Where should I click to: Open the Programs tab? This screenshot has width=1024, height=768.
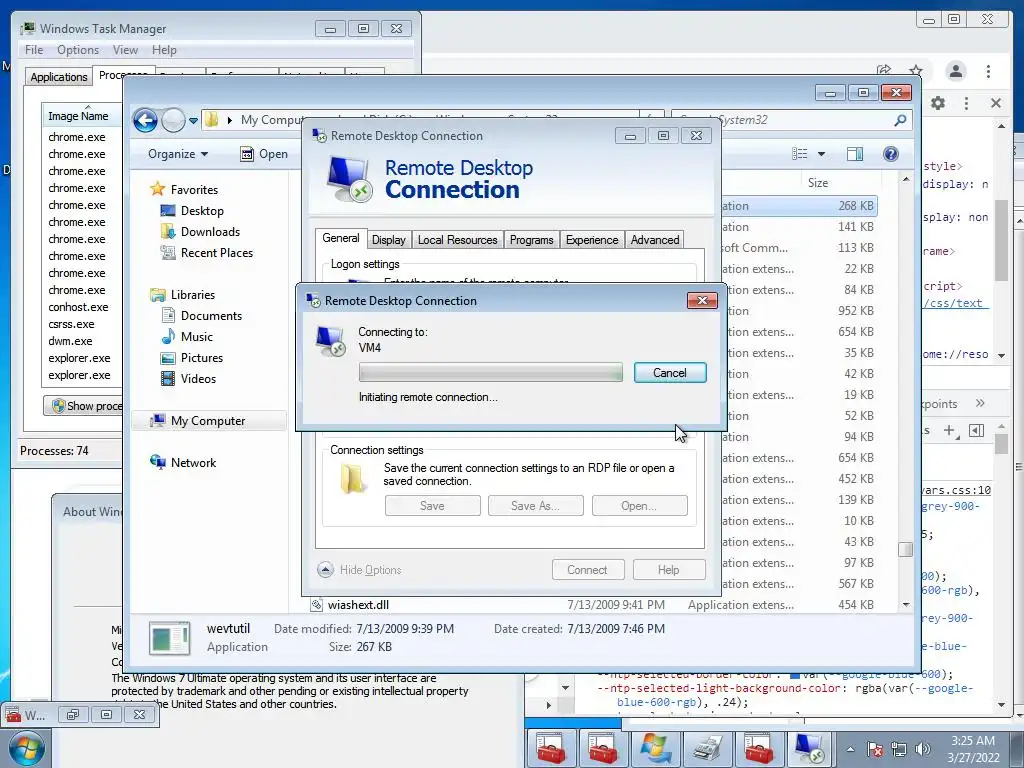[531, 240]
